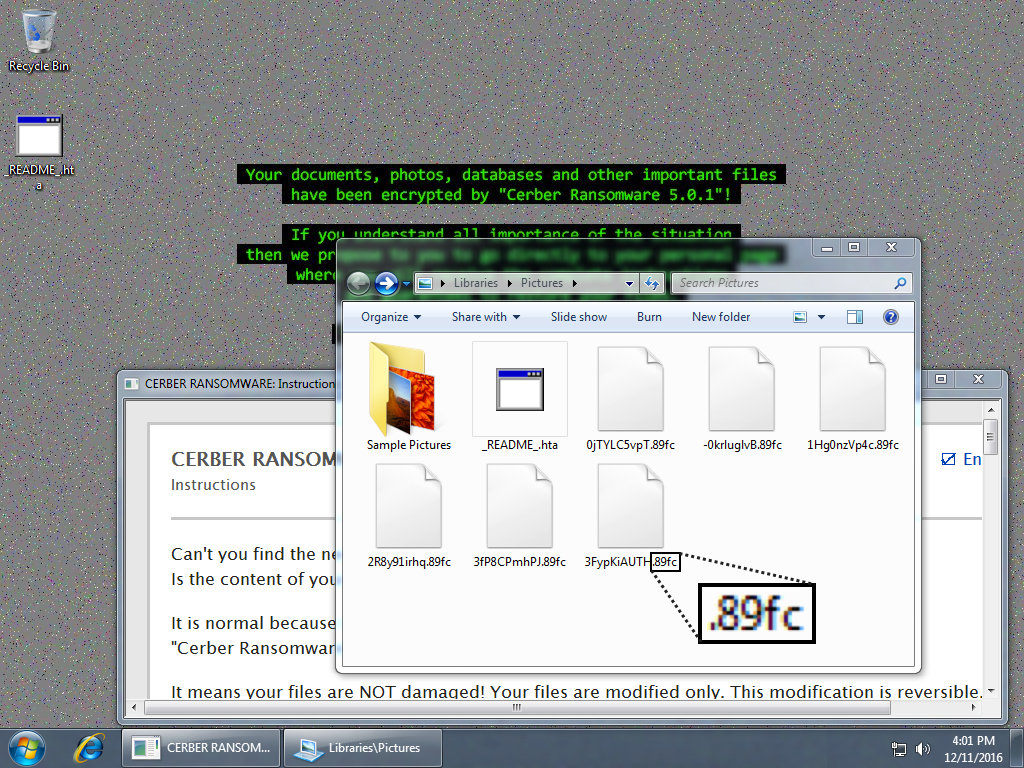Click the Libraries breadcrumb in address bar
Image resolution: width=1024 pixels, height=768 pixels.
(475, 283)
